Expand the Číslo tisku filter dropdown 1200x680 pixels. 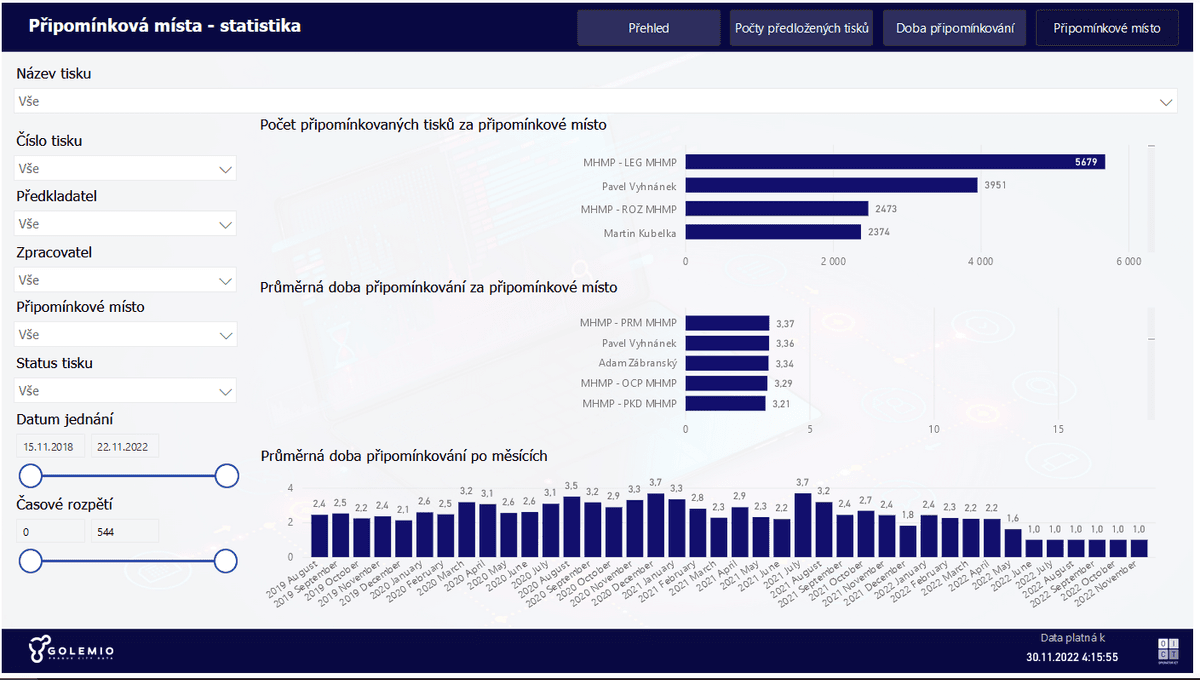point(227,167)
